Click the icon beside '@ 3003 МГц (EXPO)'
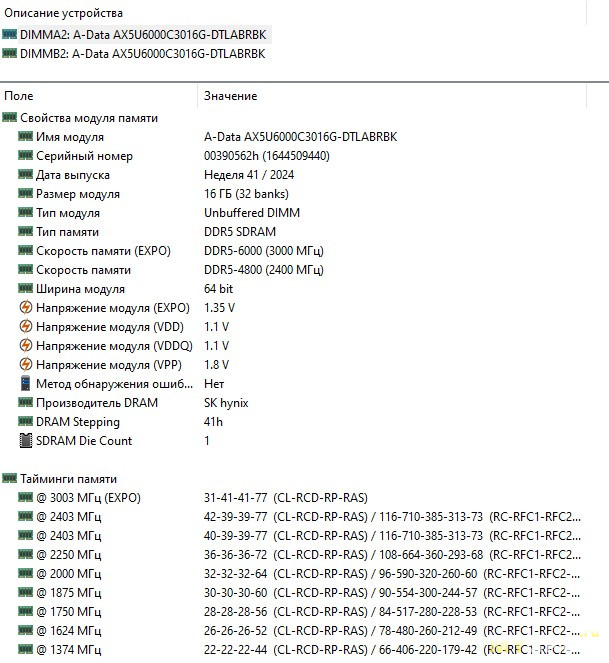 tap(25, 497)
